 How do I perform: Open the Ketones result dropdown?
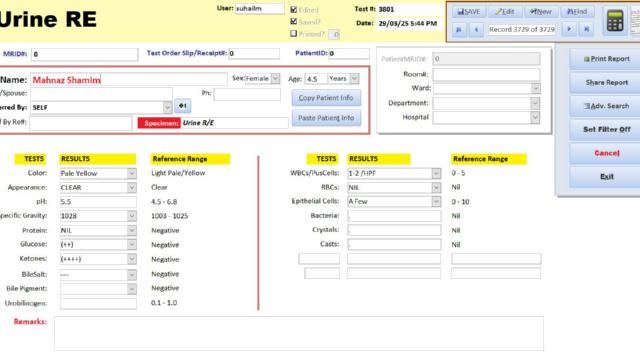point(131,259)
